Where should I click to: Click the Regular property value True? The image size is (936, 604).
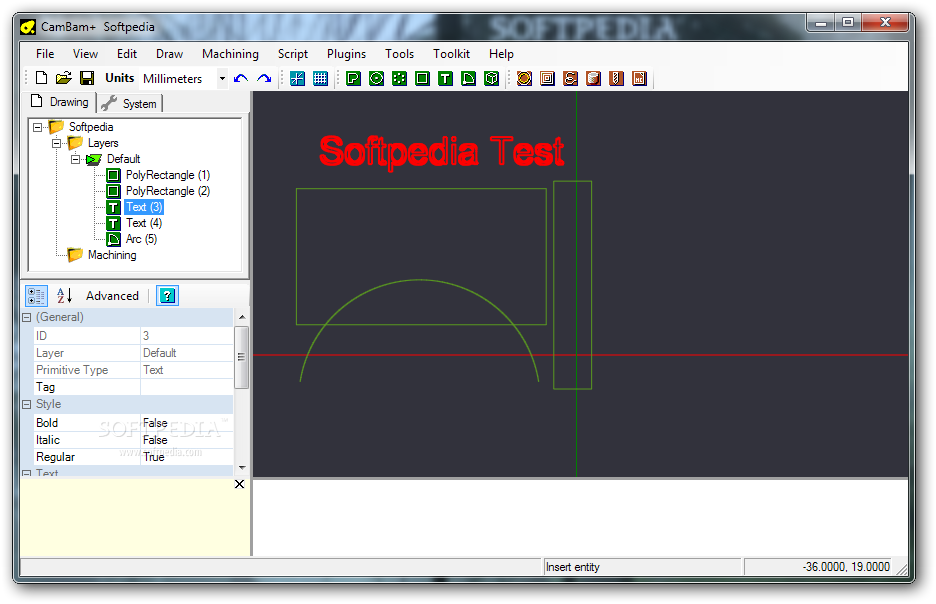pos(187,457)
